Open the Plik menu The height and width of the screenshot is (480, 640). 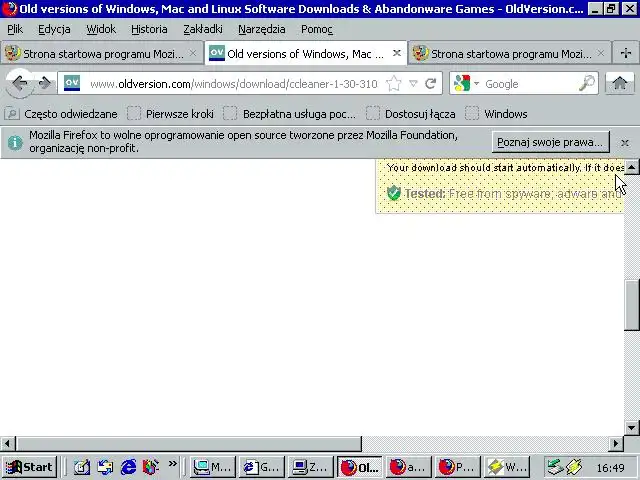click(15, 29)
